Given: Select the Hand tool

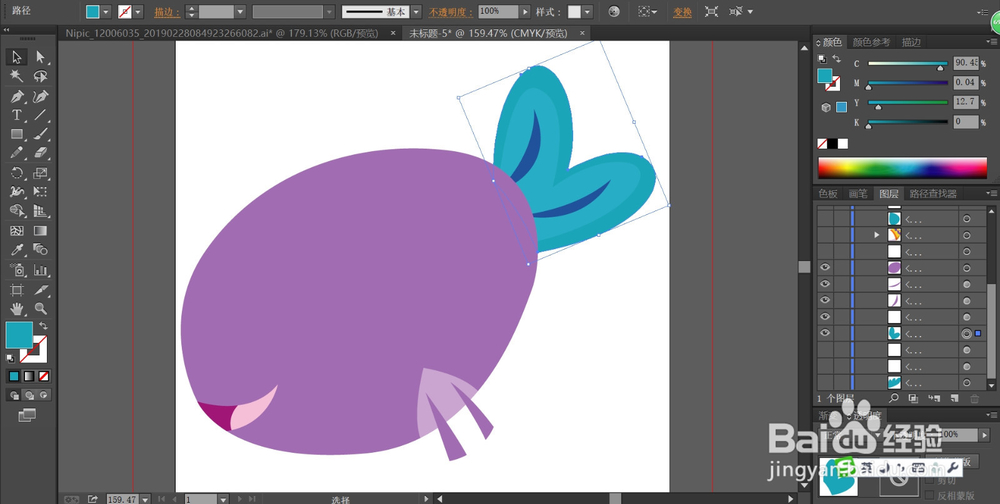Looking at the screenshot, I should (17, 308).
